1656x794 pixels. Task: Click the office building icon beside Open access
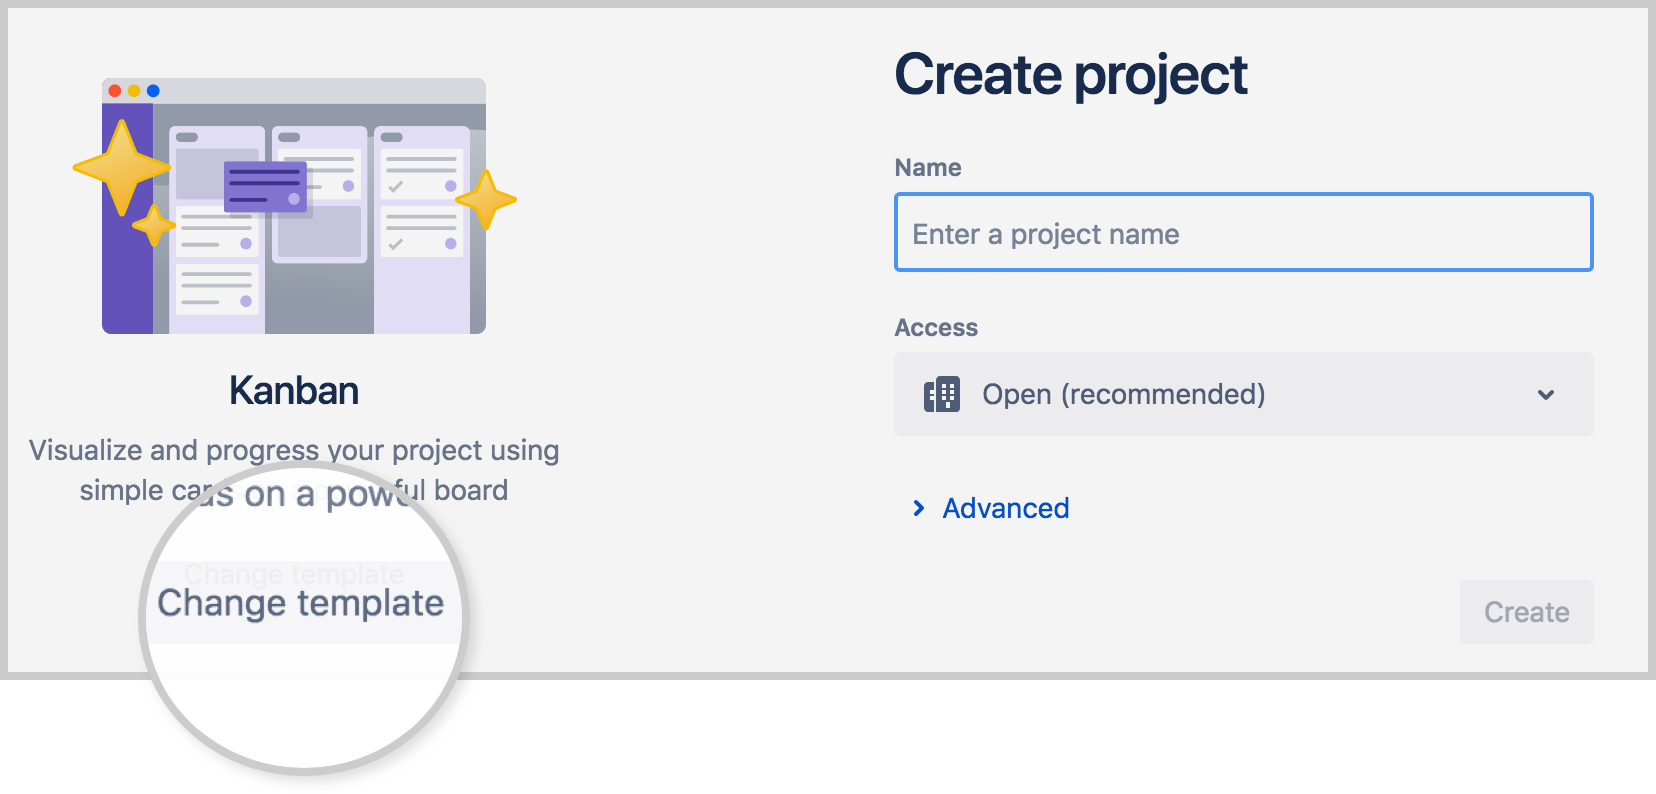(x=940, y=394)
